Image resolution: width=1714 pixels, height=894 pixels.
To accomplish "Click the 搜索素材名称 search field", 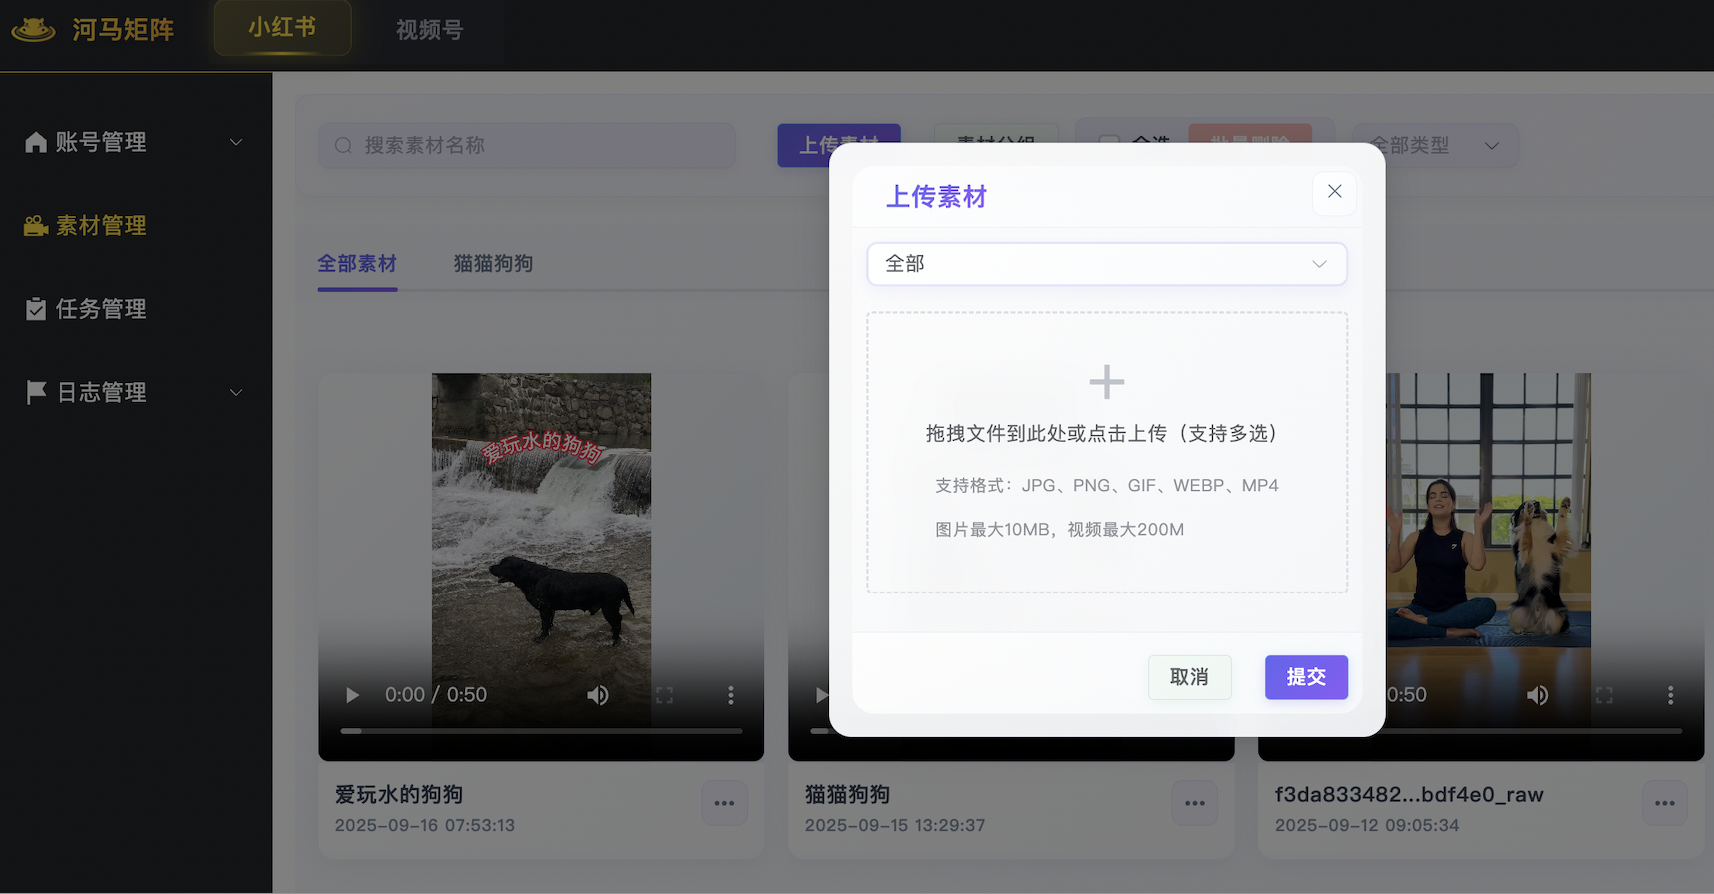I will point(540,146).
